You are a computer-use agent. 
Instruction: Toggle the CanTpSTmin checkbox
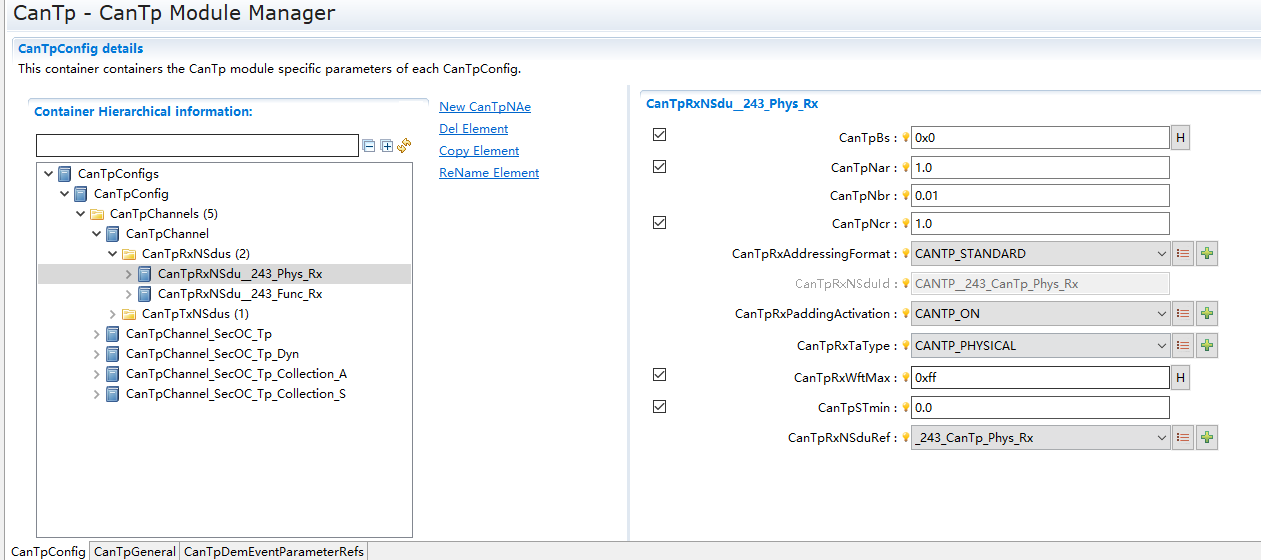pyautogui.click(x=659, y=407)
